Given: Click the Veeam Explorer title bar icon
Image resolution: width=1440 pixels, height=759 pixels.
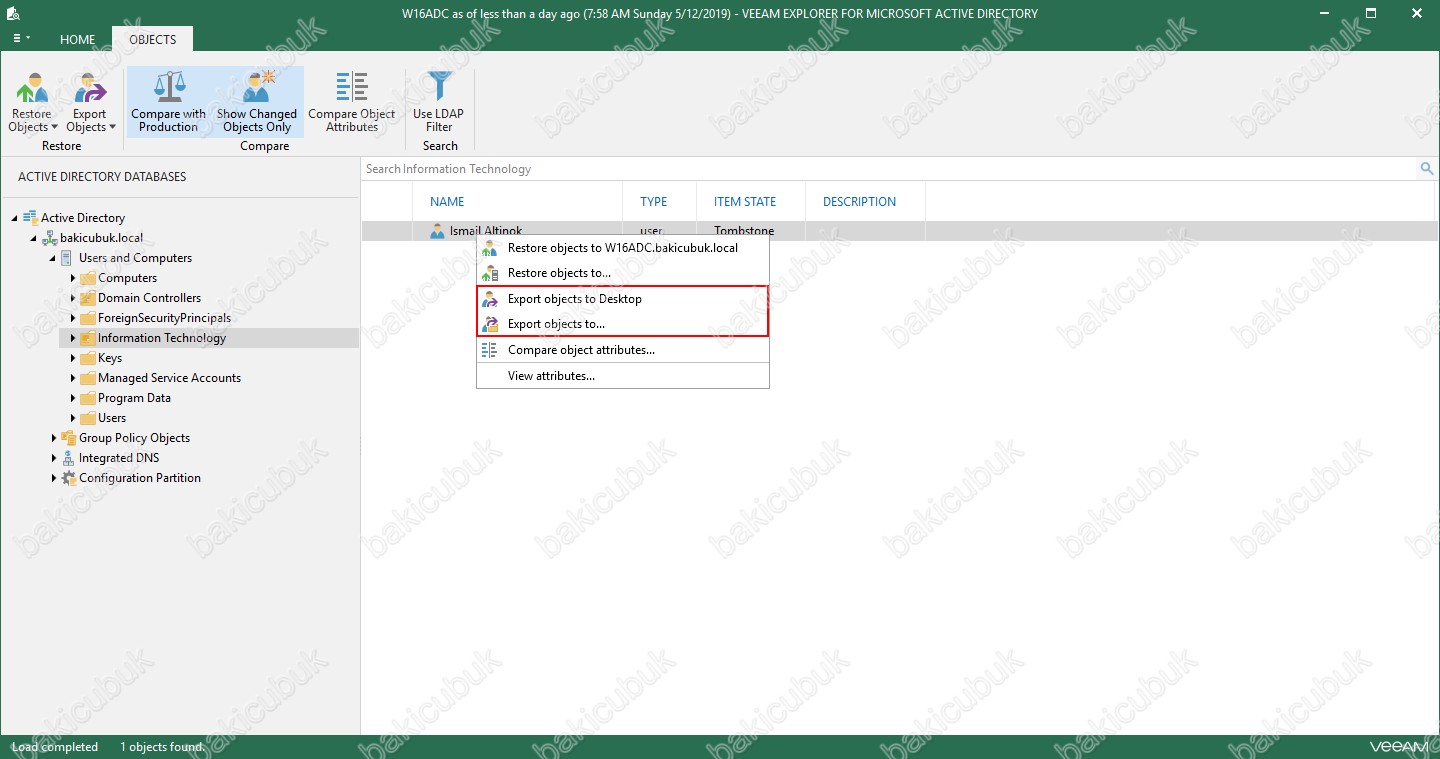Looking at the screenshot, I should tap(14, 13).
